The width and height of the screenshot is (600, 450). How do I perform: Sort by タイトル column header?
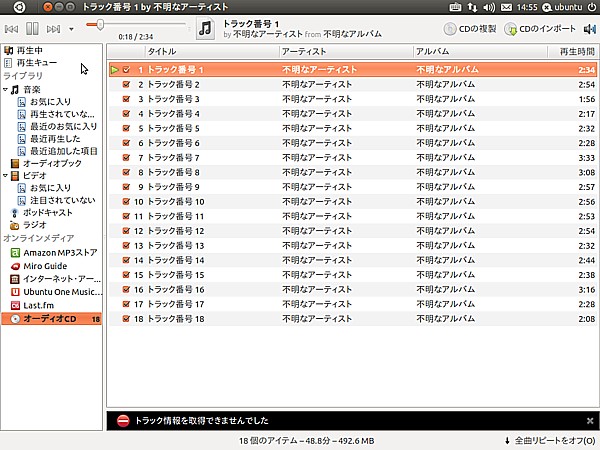click(x=212, y=52)
